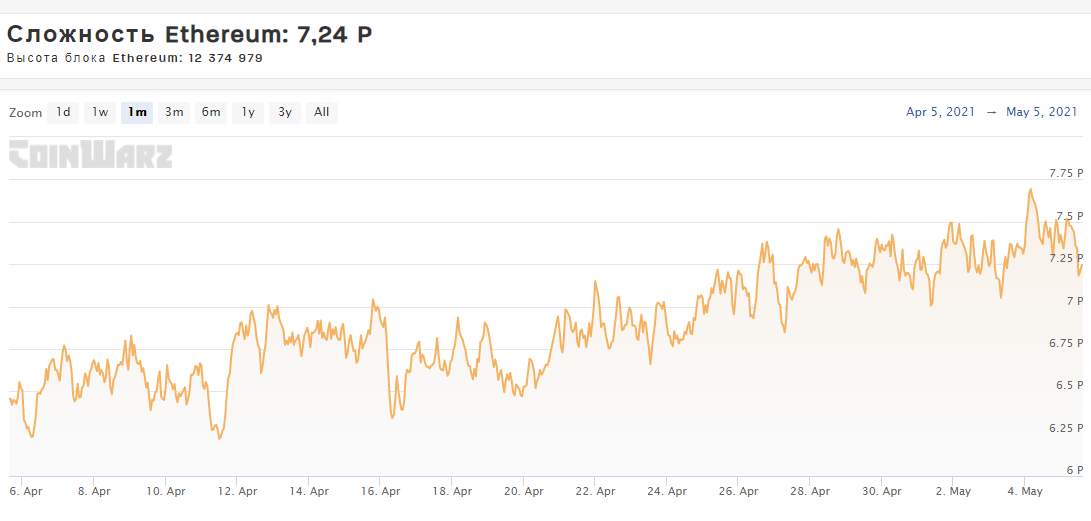This screenshot has height=521, width=1091.
Task: Click the 6.75 P axis label
Action: tap(1066, 343)
